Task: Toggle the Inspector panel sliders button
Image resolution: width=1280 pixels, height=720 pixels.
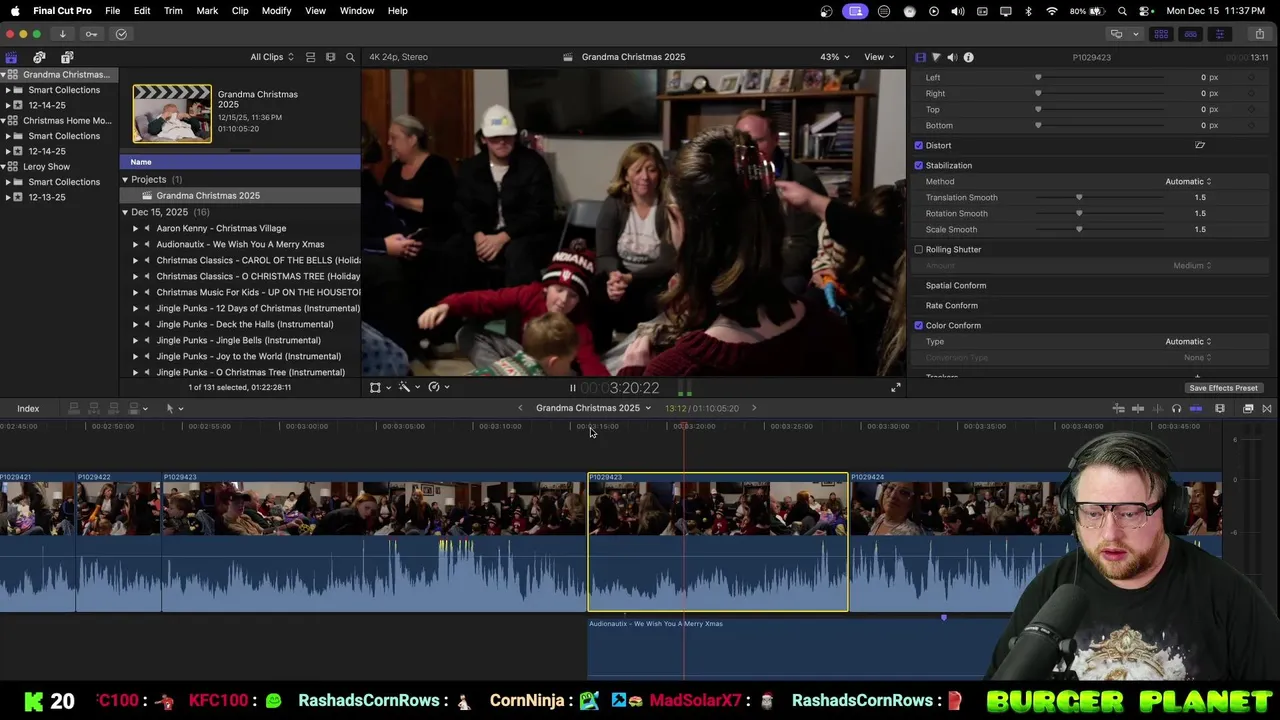Action: tap(1219, 34)
